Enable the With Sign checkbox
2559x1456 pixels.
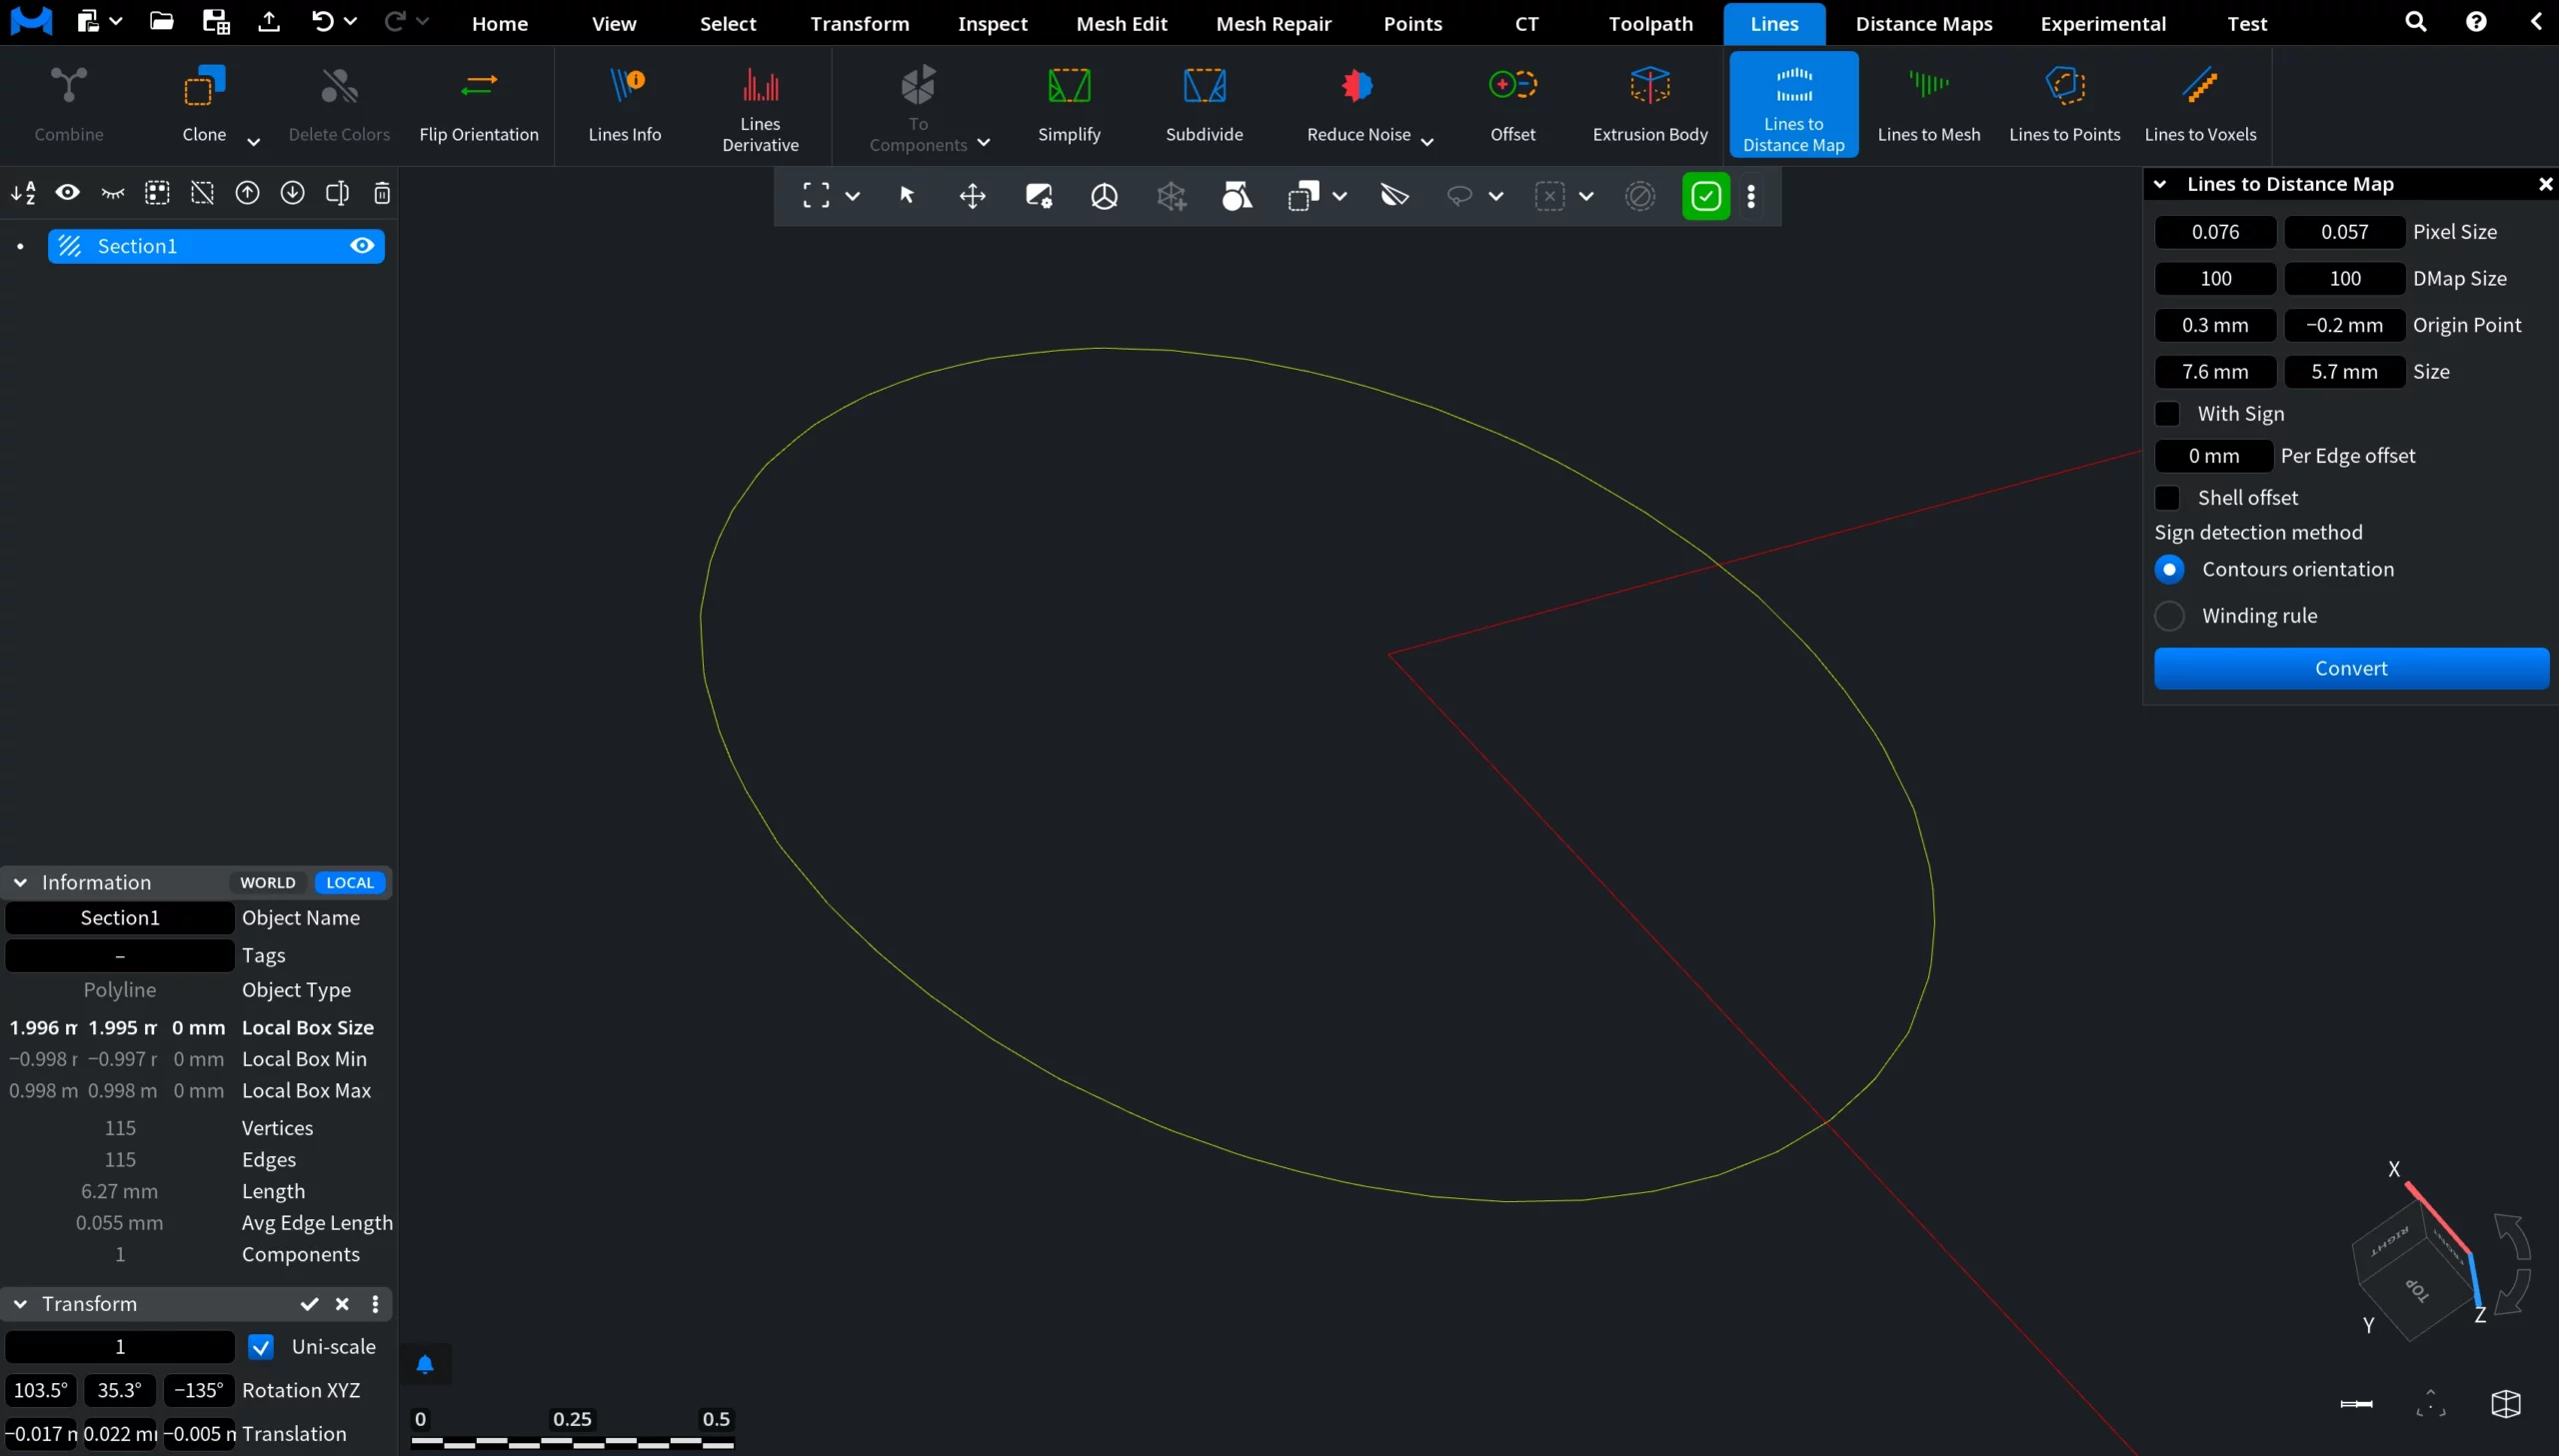(x=2167, y=414)
